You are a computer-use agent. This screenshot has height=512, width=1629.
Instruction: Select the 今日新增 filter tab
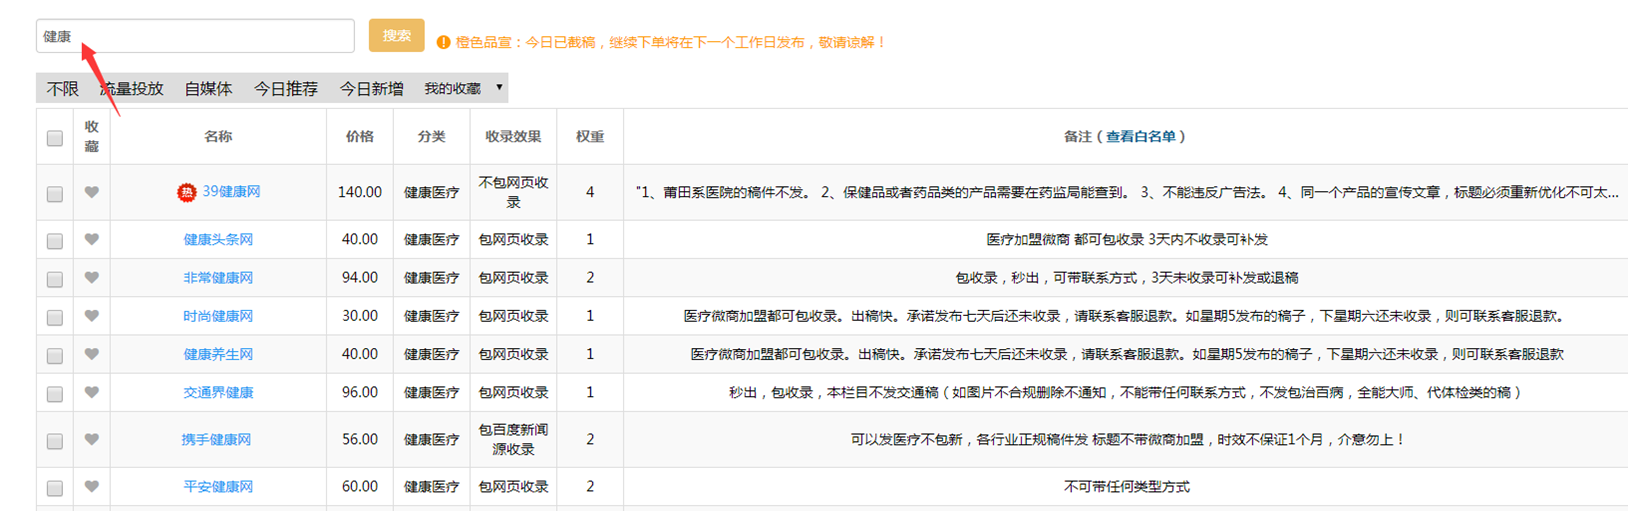371,89
